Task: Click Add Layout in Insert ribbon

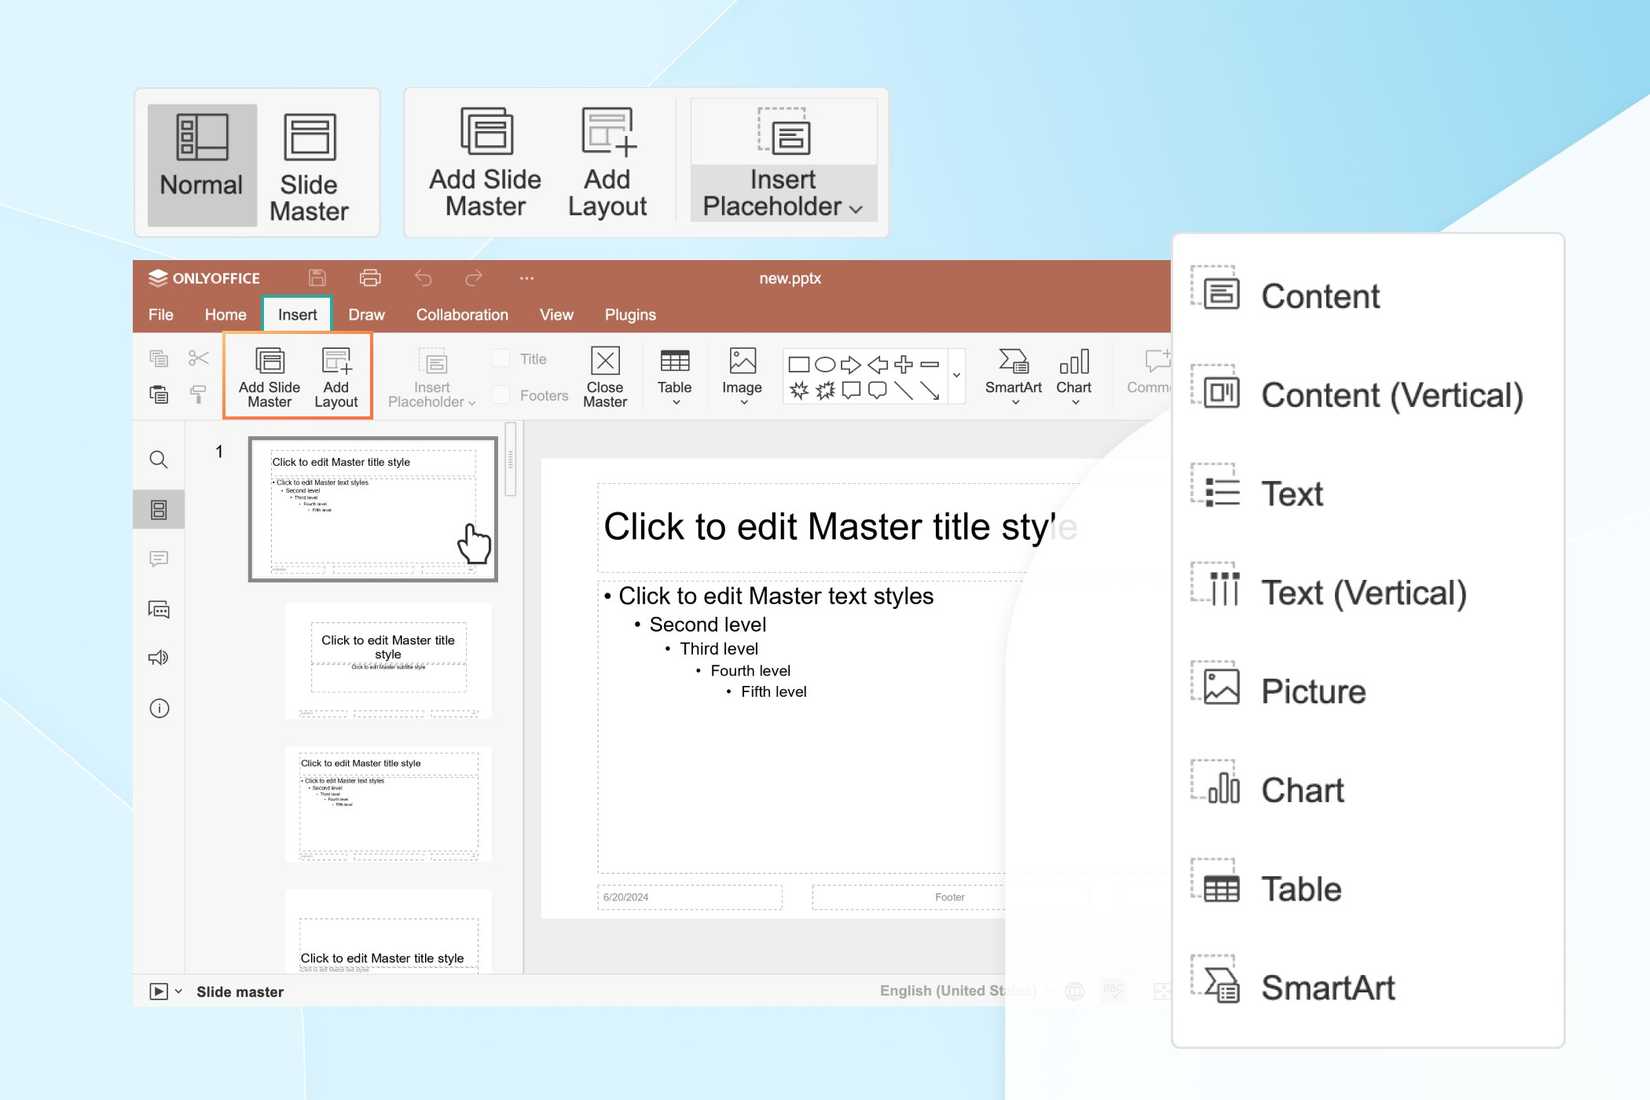Action: [336, 376]
